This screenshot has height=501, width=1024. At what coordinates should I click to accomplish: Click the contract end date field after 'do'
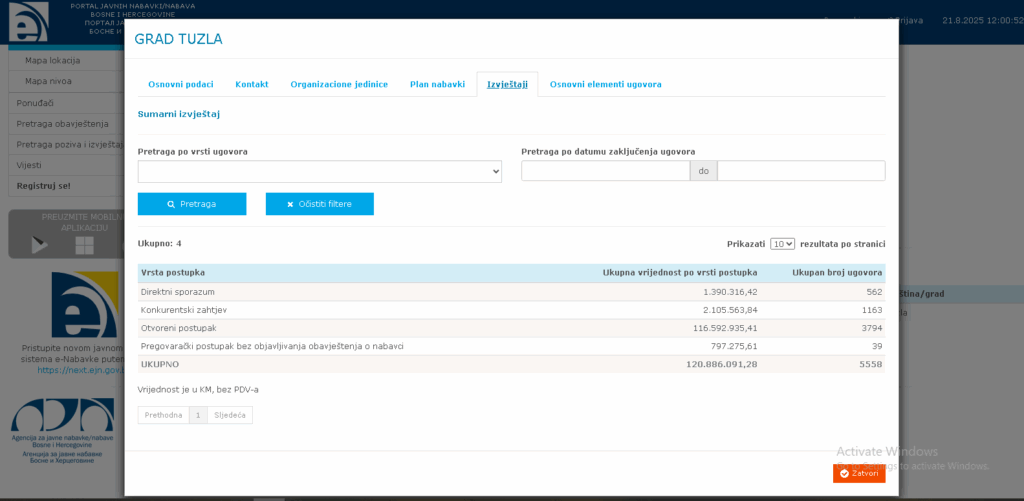(800, 171)
